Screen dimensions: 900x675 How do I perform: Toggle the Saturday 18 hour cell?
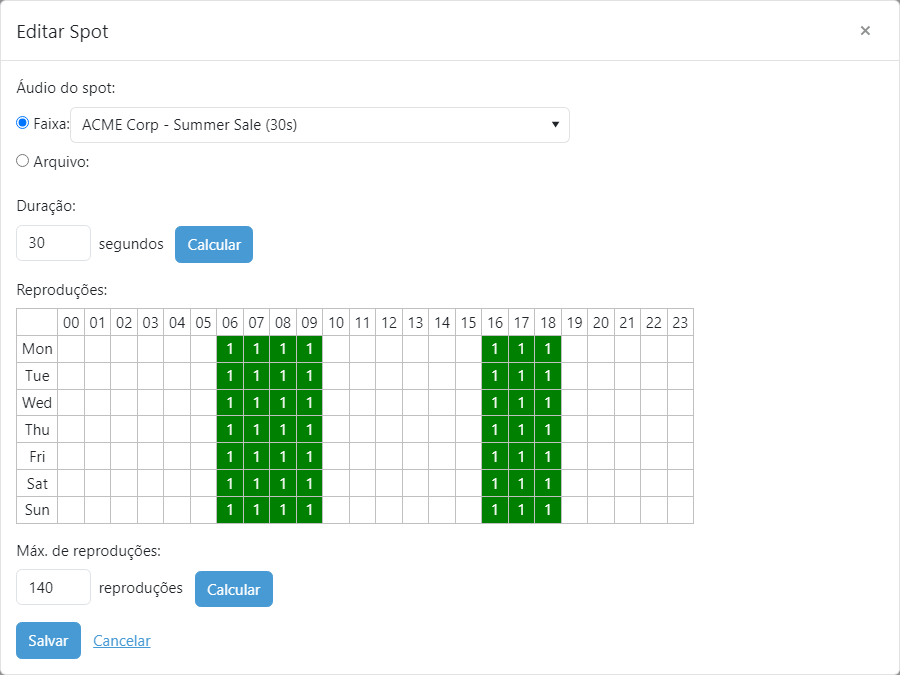548,483
